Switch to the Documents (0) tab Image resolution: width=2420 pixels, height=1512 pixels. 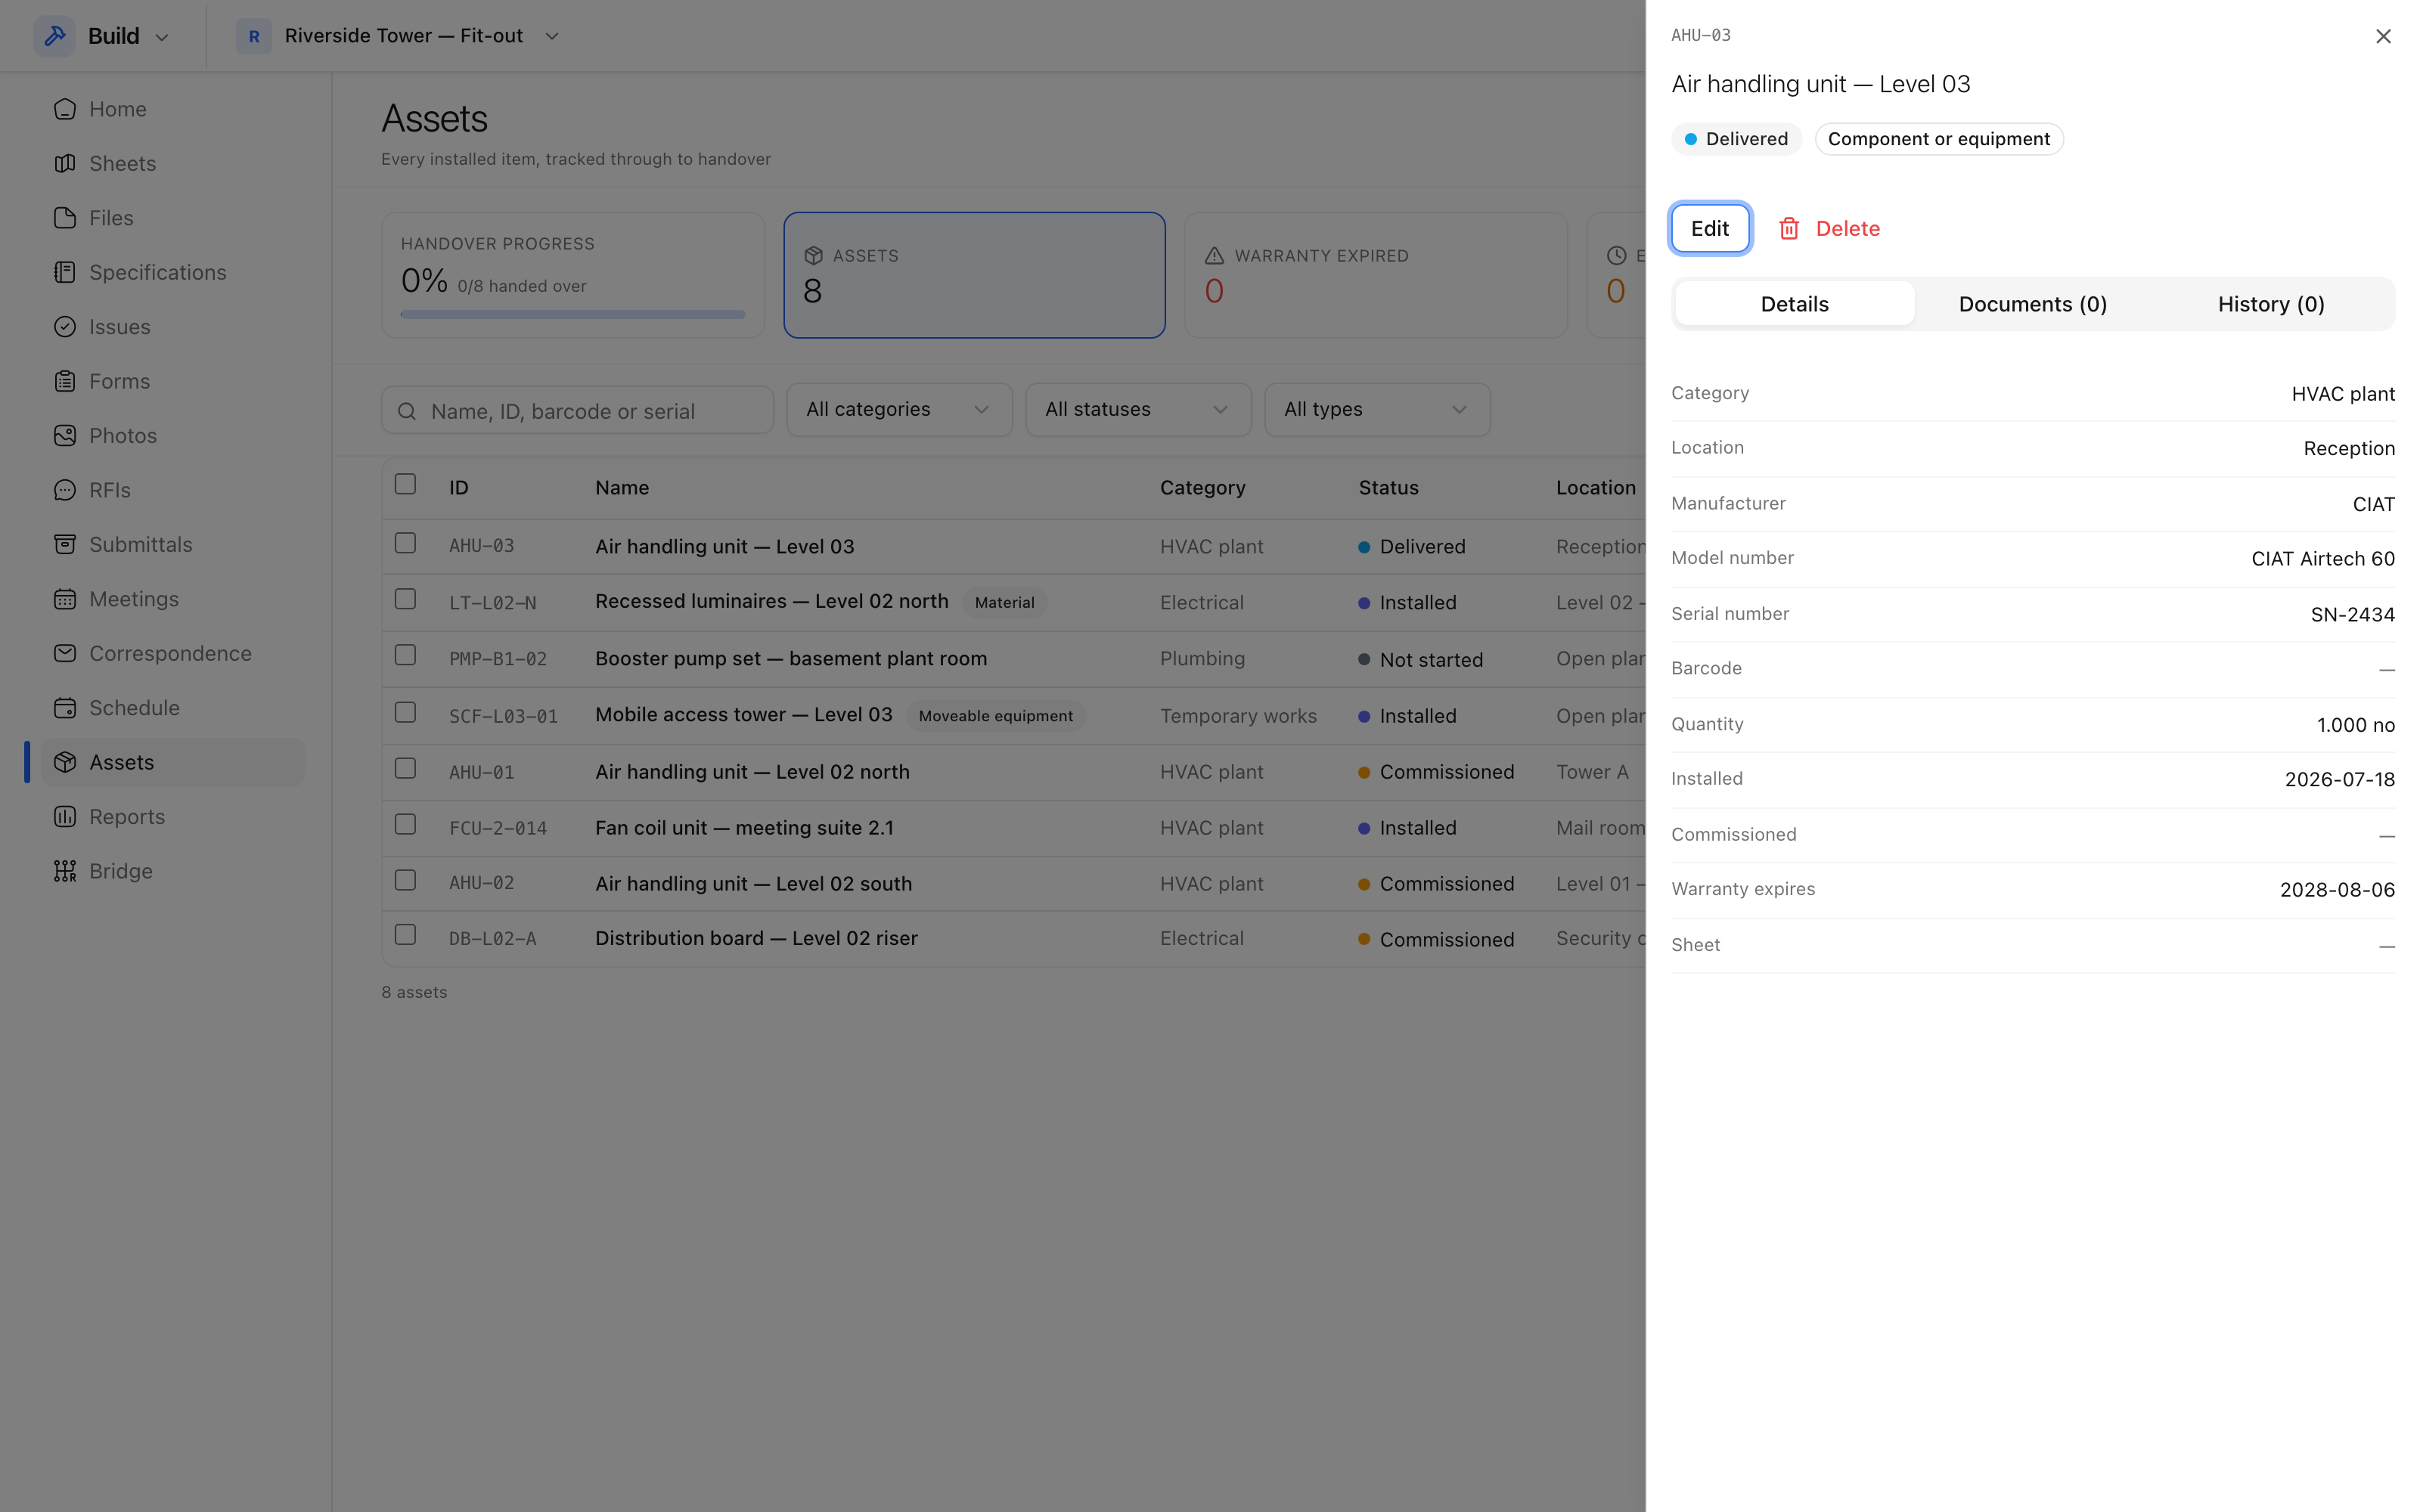[x=2032, y=304]
